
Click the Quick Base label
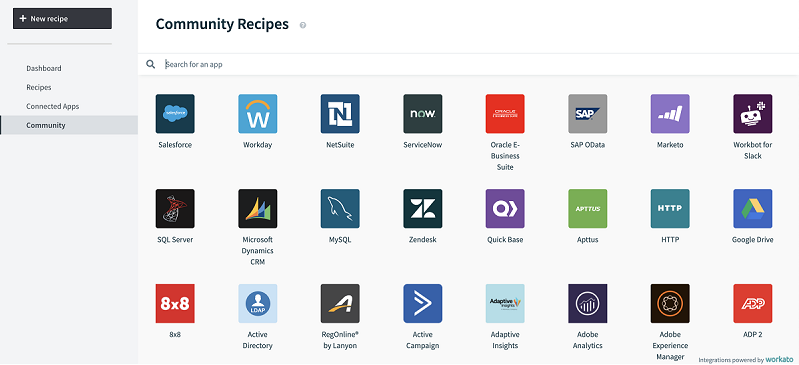pos(505,240)
